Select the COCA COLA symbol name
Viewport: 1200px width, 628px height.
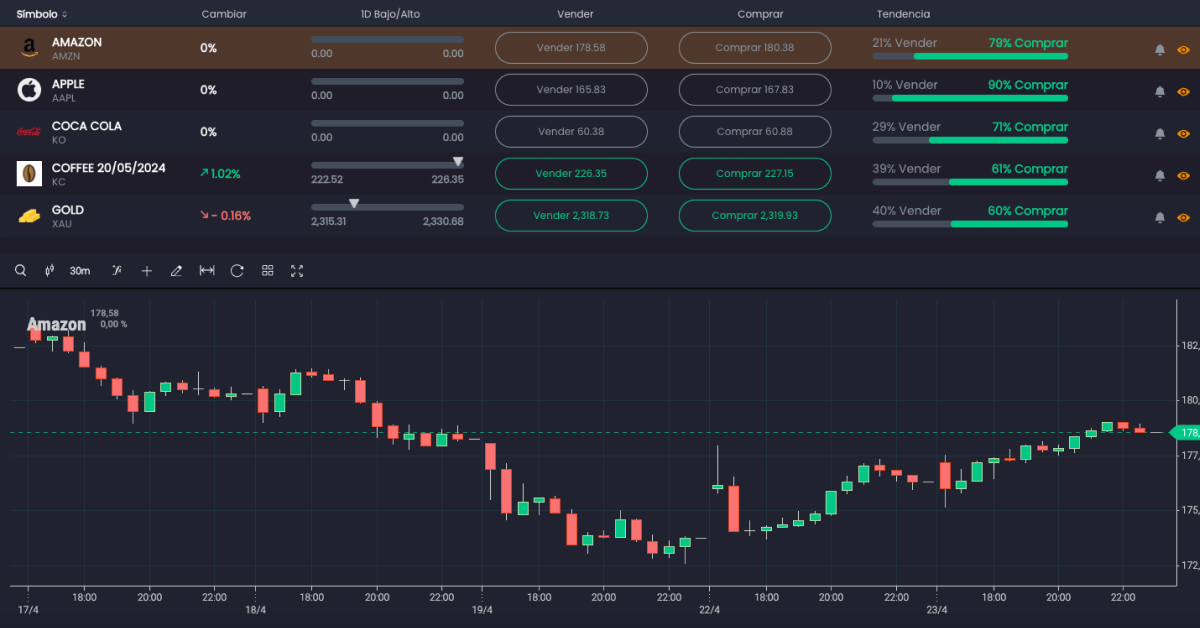[87, 126]
